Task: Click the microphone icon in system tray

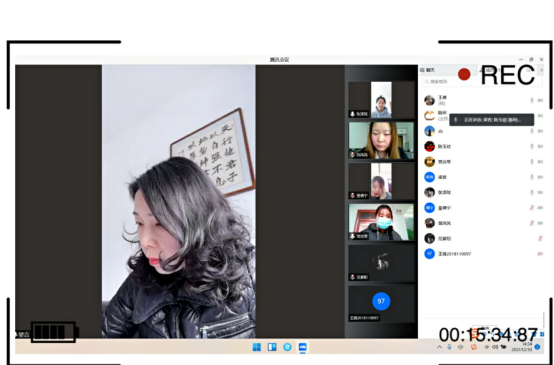Action: pos(449,347)
